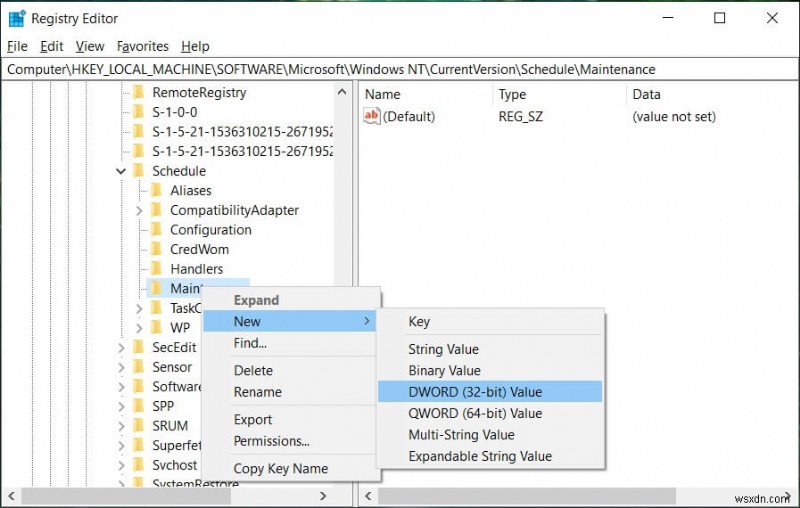This screenshot has width=800, height=508.
Task: Expand the SecEdit key
Action: click(121, 347)
